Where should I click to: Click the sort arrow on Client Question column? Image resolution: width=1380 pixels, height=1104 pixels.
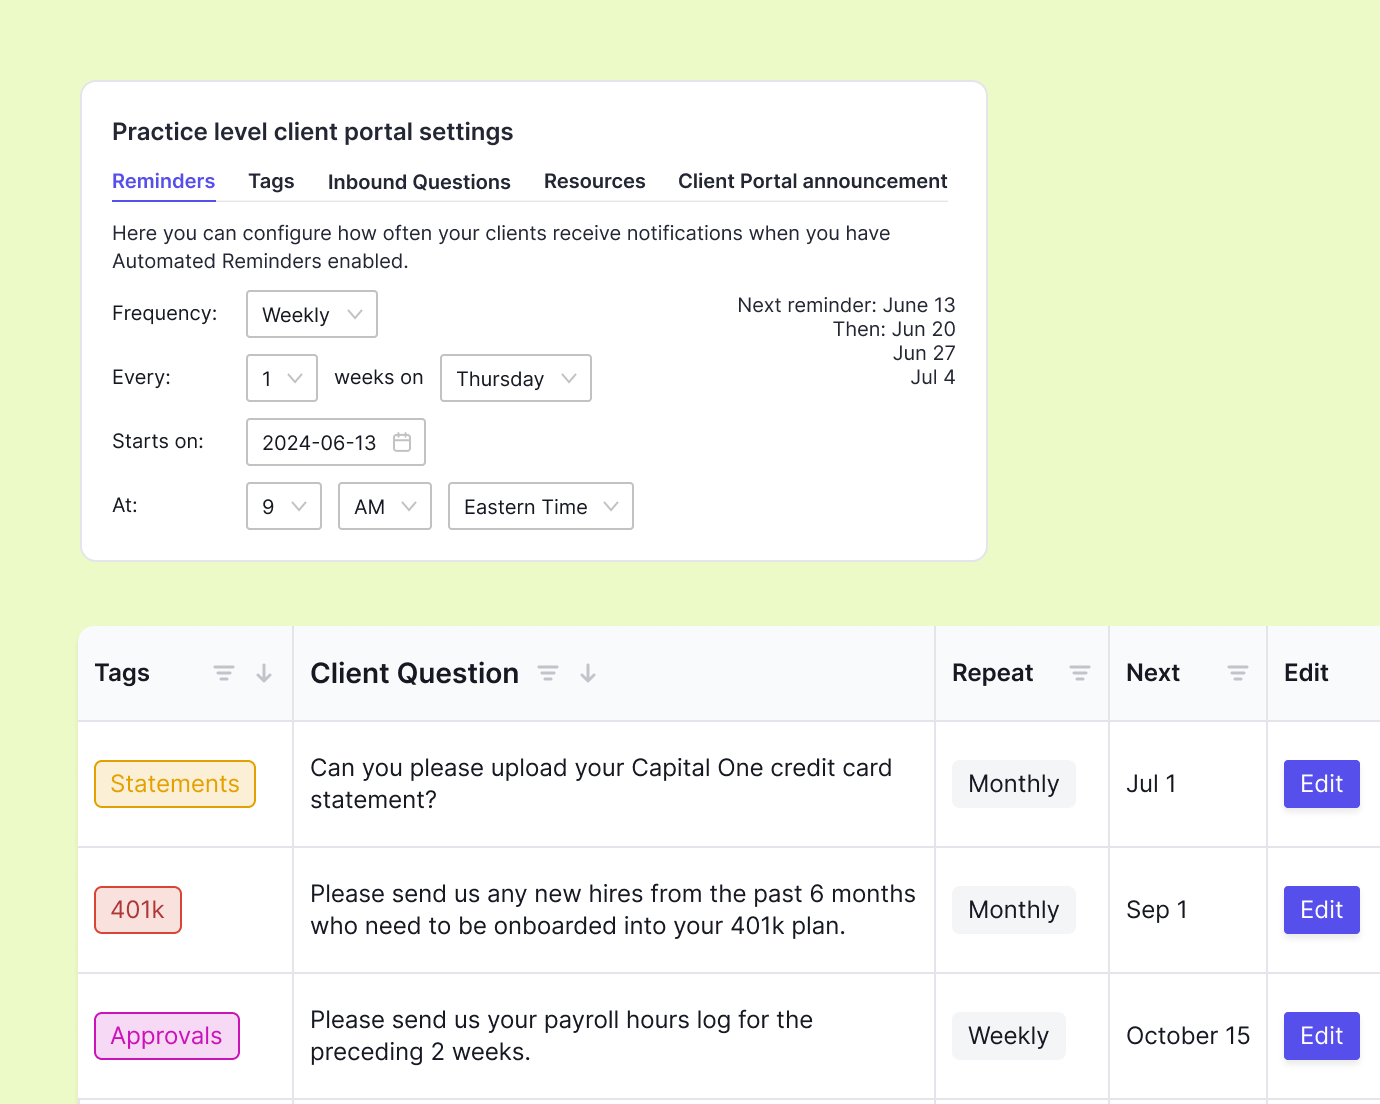click(x=587, y=673)
